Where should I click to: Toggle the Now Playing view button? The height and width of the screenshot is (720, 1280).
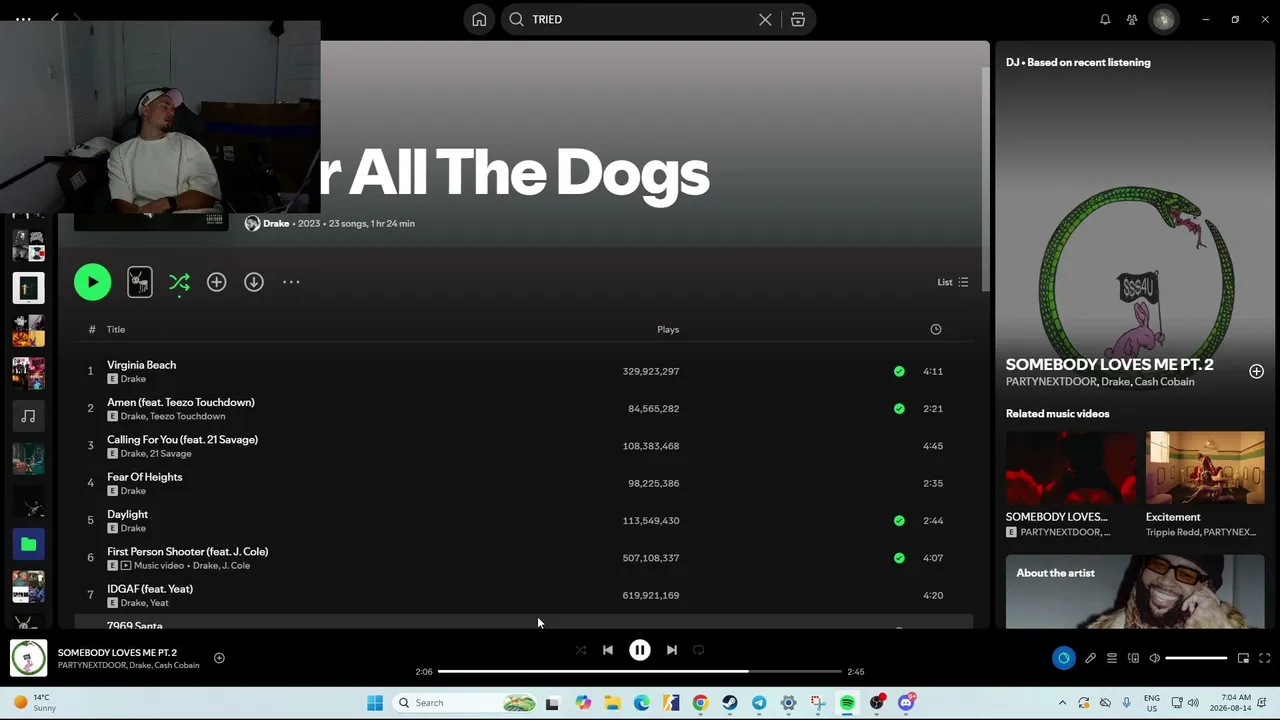(1063, 658)
